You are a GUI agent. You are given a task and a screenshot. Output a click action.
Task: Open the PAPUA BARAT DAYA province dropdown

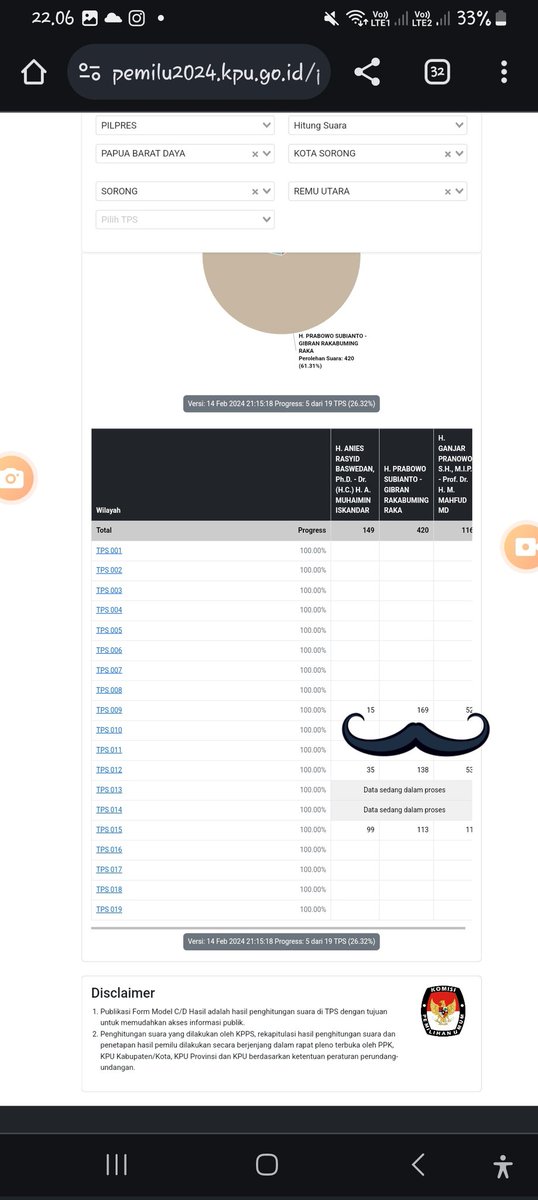point(185,154)
